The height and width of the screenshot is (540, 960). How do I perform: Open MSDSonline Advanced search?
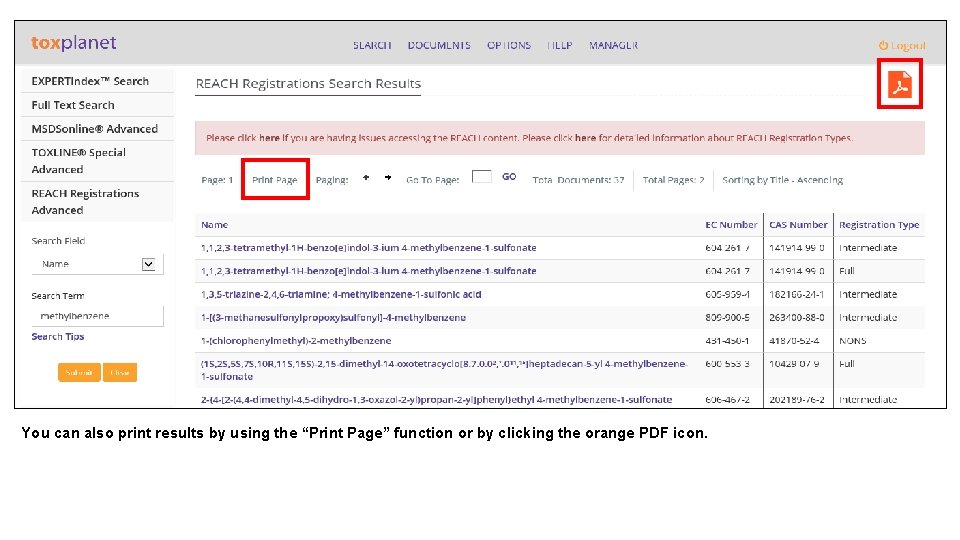[x=97, y=129]
